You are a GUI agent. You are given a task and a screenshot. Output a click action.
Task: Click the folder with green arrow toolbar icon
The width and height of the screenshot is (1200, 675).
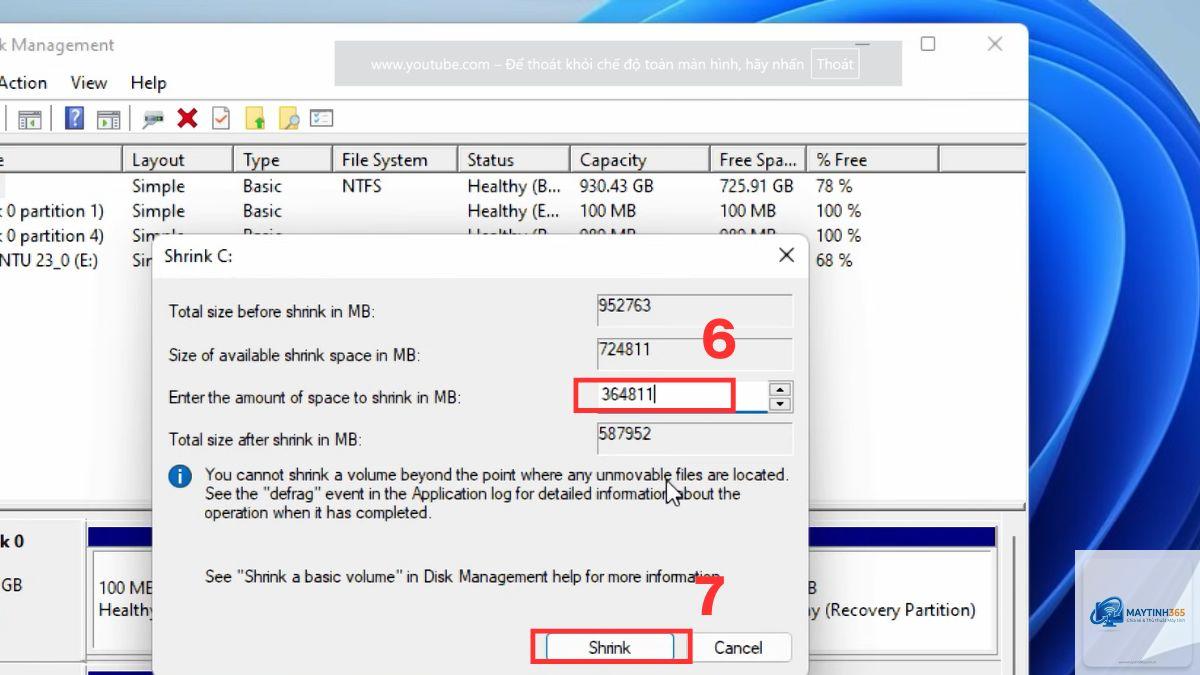[x=255, y=119]
